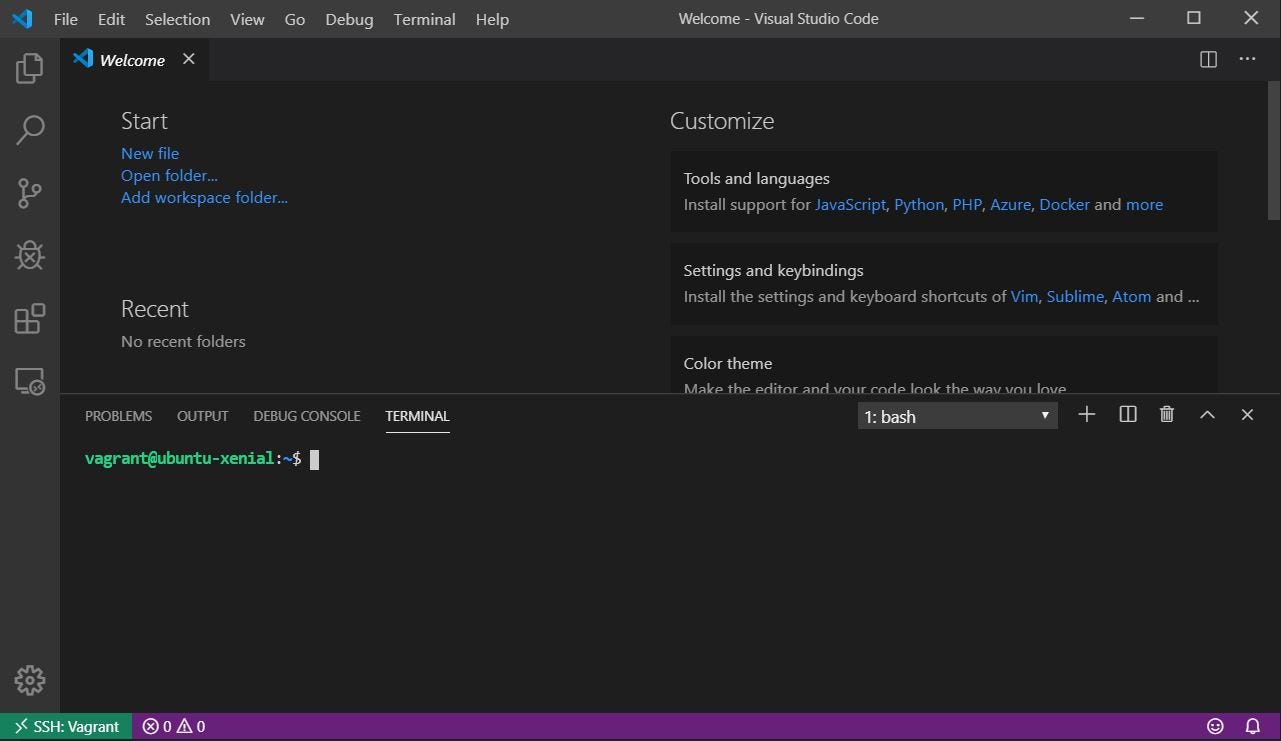Screen dimensions: 1281x741
Task: Split the terminal pane
Action: (x=1126, y=414)
